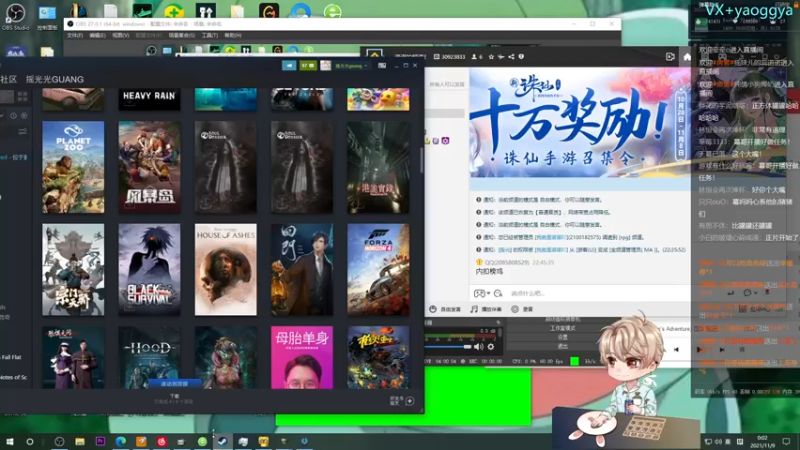This screenshot has width=800, height=450.
Task: Toggle recent activity clock filter in Steam
Action: [x=14, y=116]
